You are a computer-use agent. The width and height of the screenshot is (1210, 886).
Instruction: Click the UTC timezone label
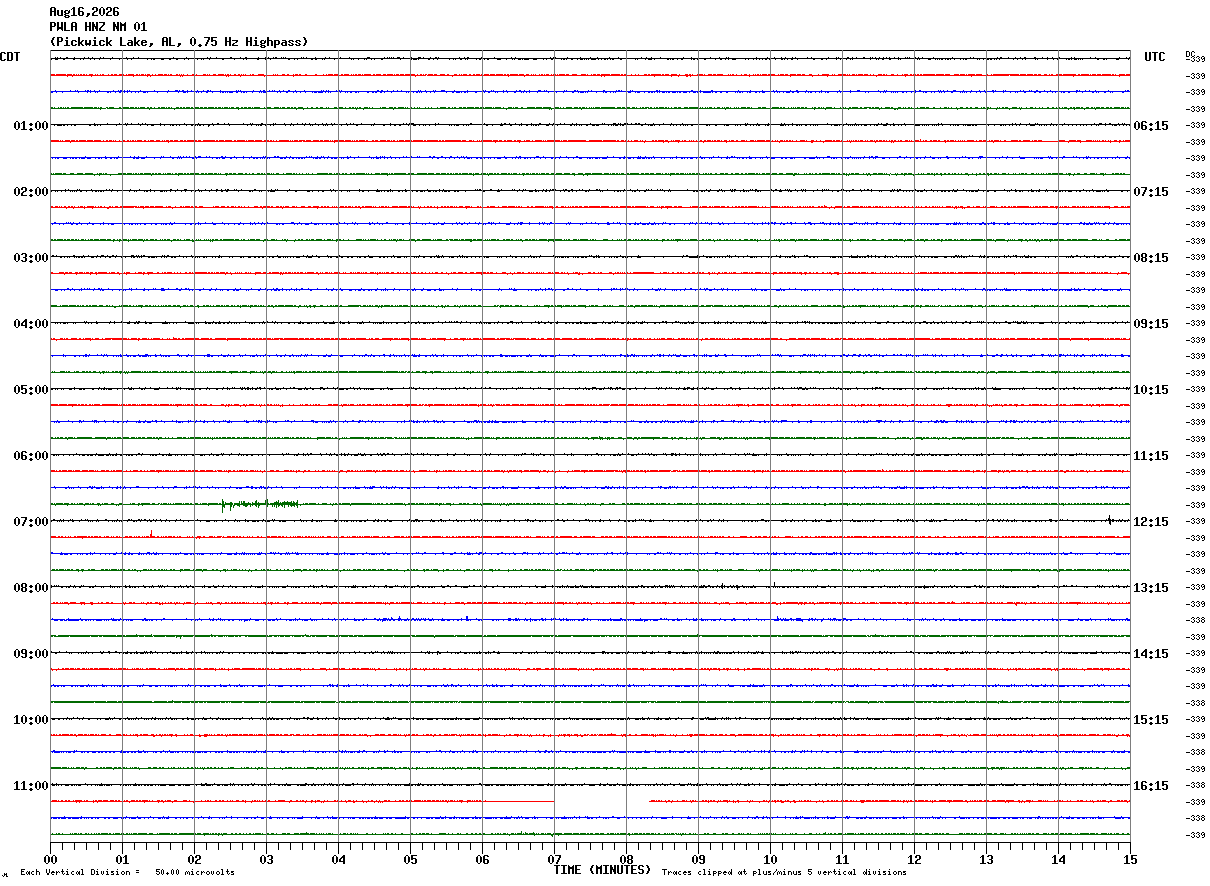[1155, 57]
